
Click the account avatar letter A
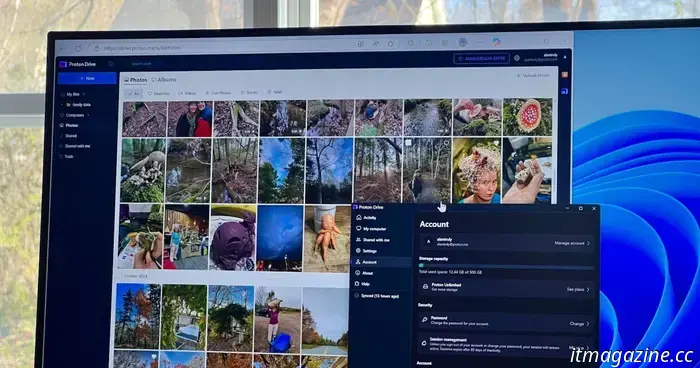[429, 242]
